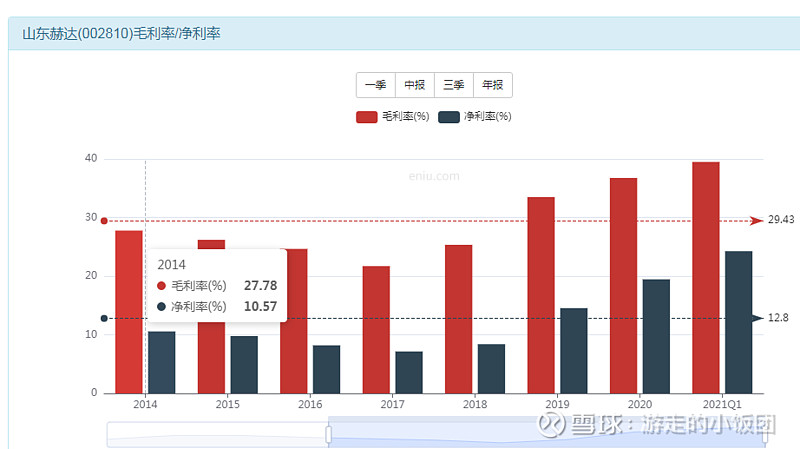
Task: Toggle the 毛利率(%) legend series
Action: click(392, 117)
